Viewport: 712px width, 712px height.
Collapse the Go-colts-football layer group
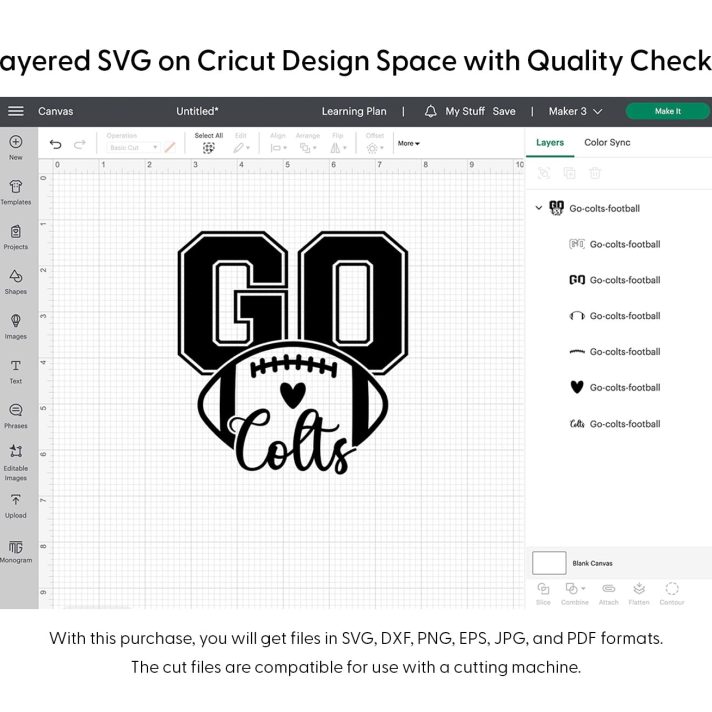[x=539, y=208]
